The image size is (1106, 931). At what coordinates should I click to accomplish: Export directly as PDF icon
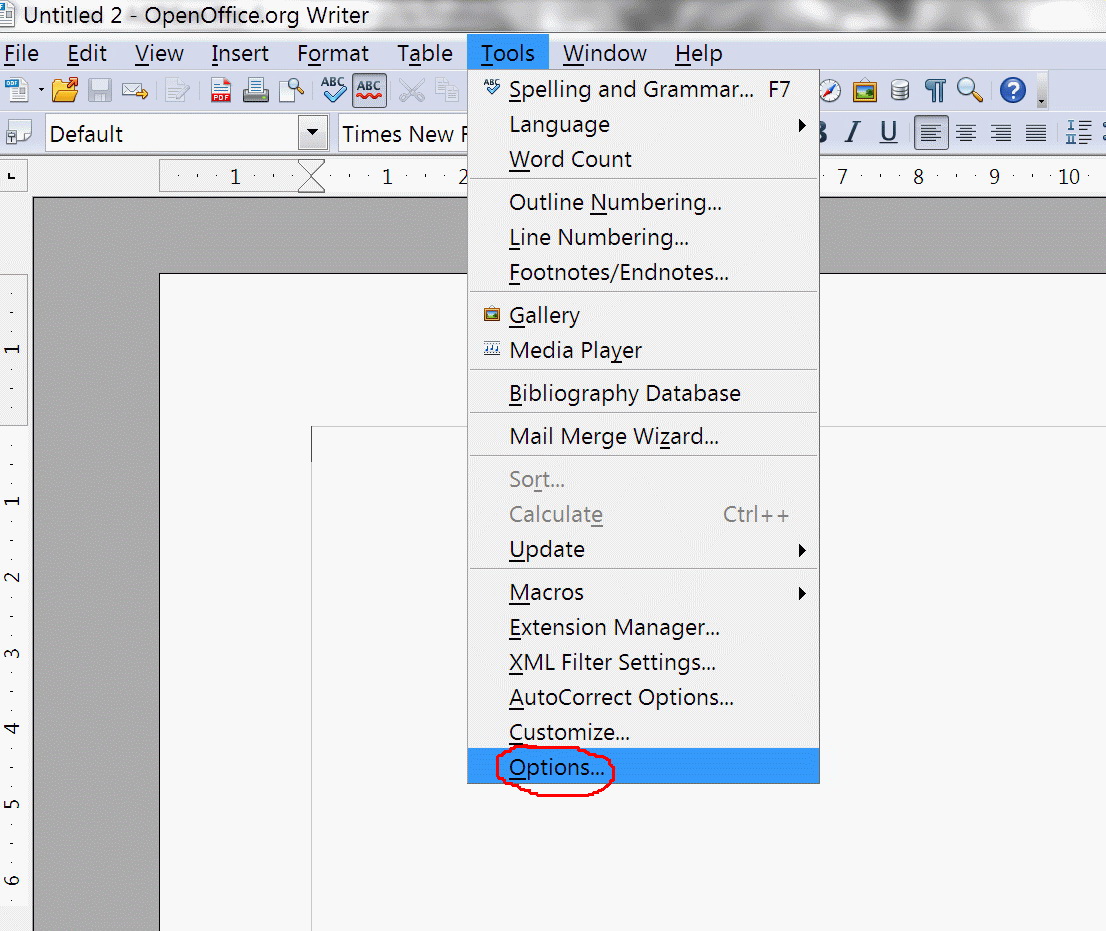(x=221, y=90)
